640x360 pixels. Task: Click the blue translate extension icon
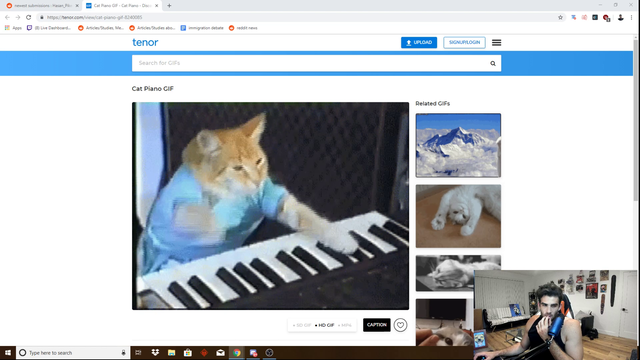tap(573, 17)
